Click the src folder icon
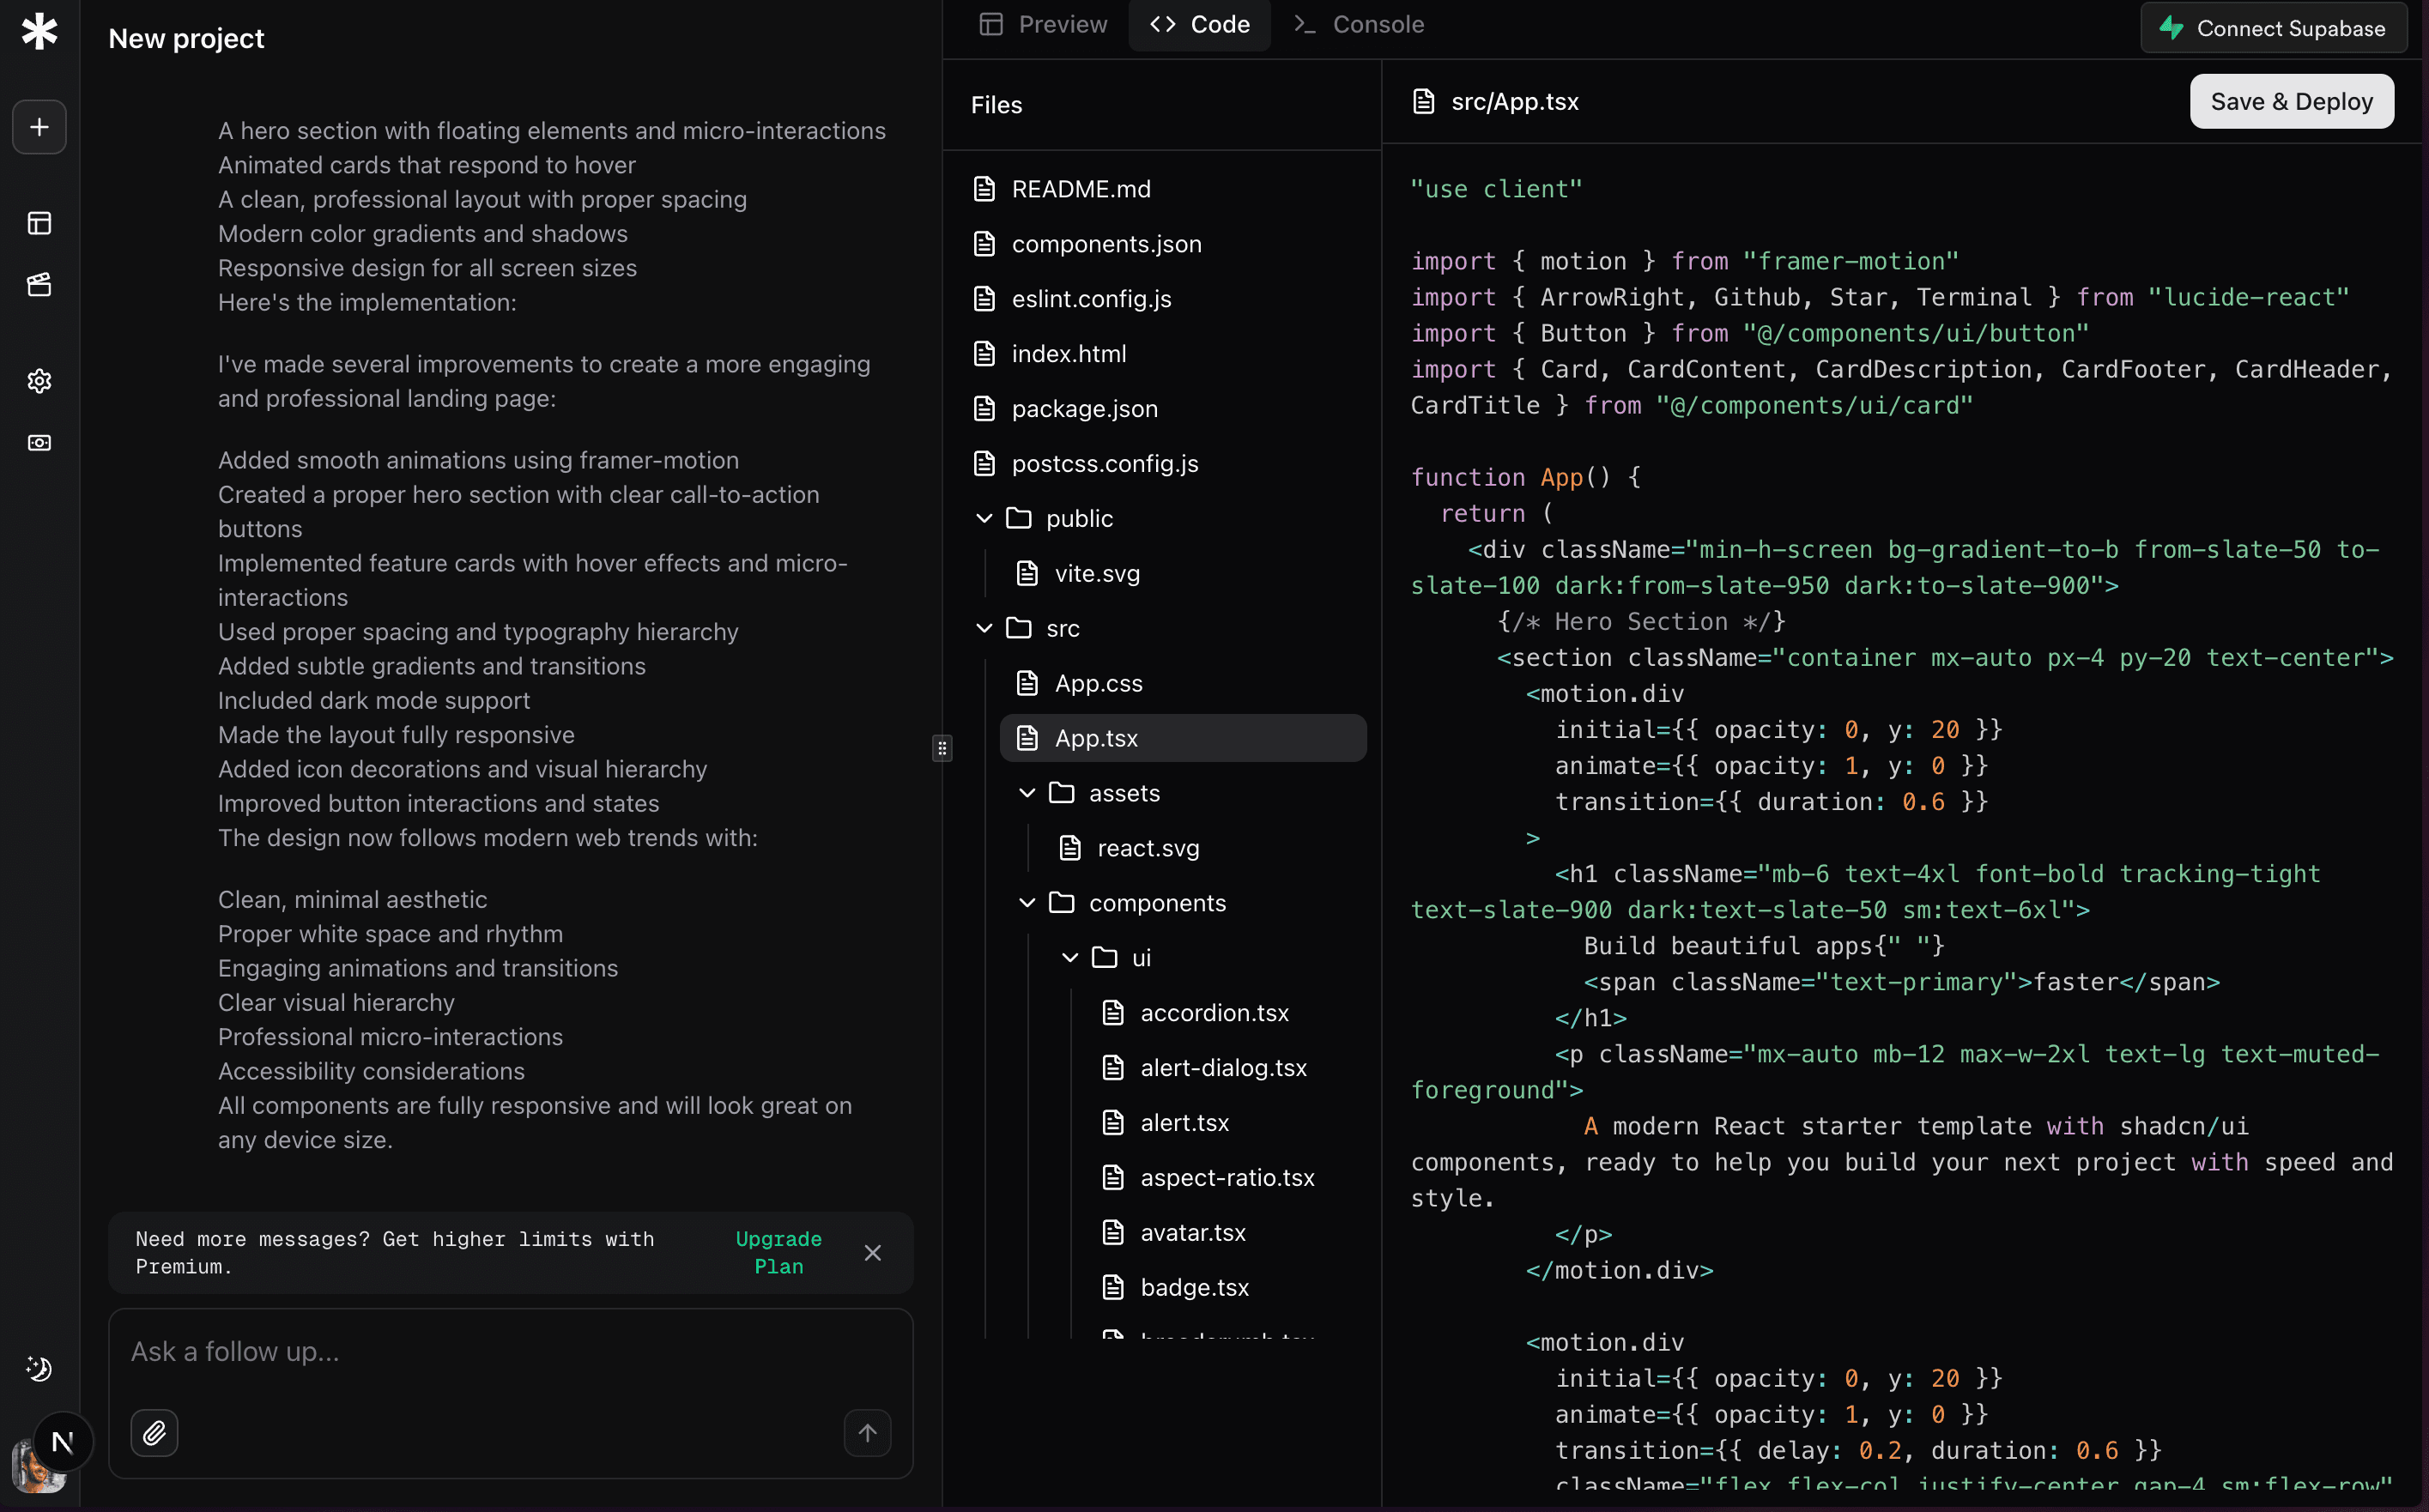This screenshot has height=1512, width=2429. (x=1019, y=628)
